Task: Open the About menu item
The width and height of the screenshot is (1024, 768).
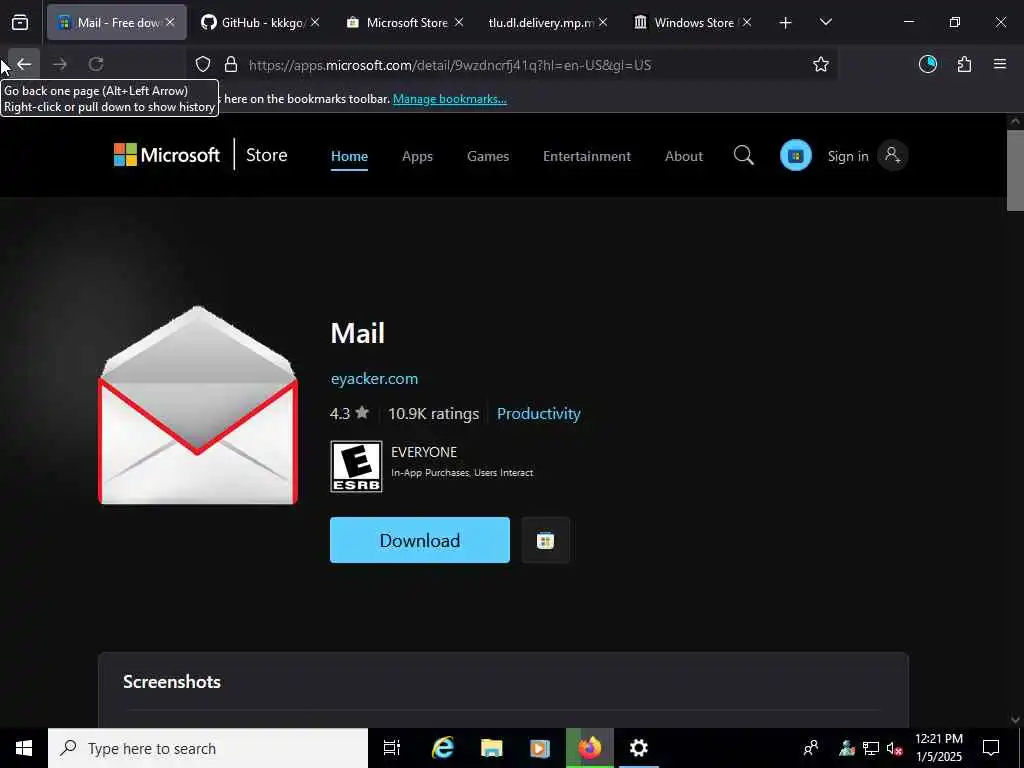Action: (684, 156)
